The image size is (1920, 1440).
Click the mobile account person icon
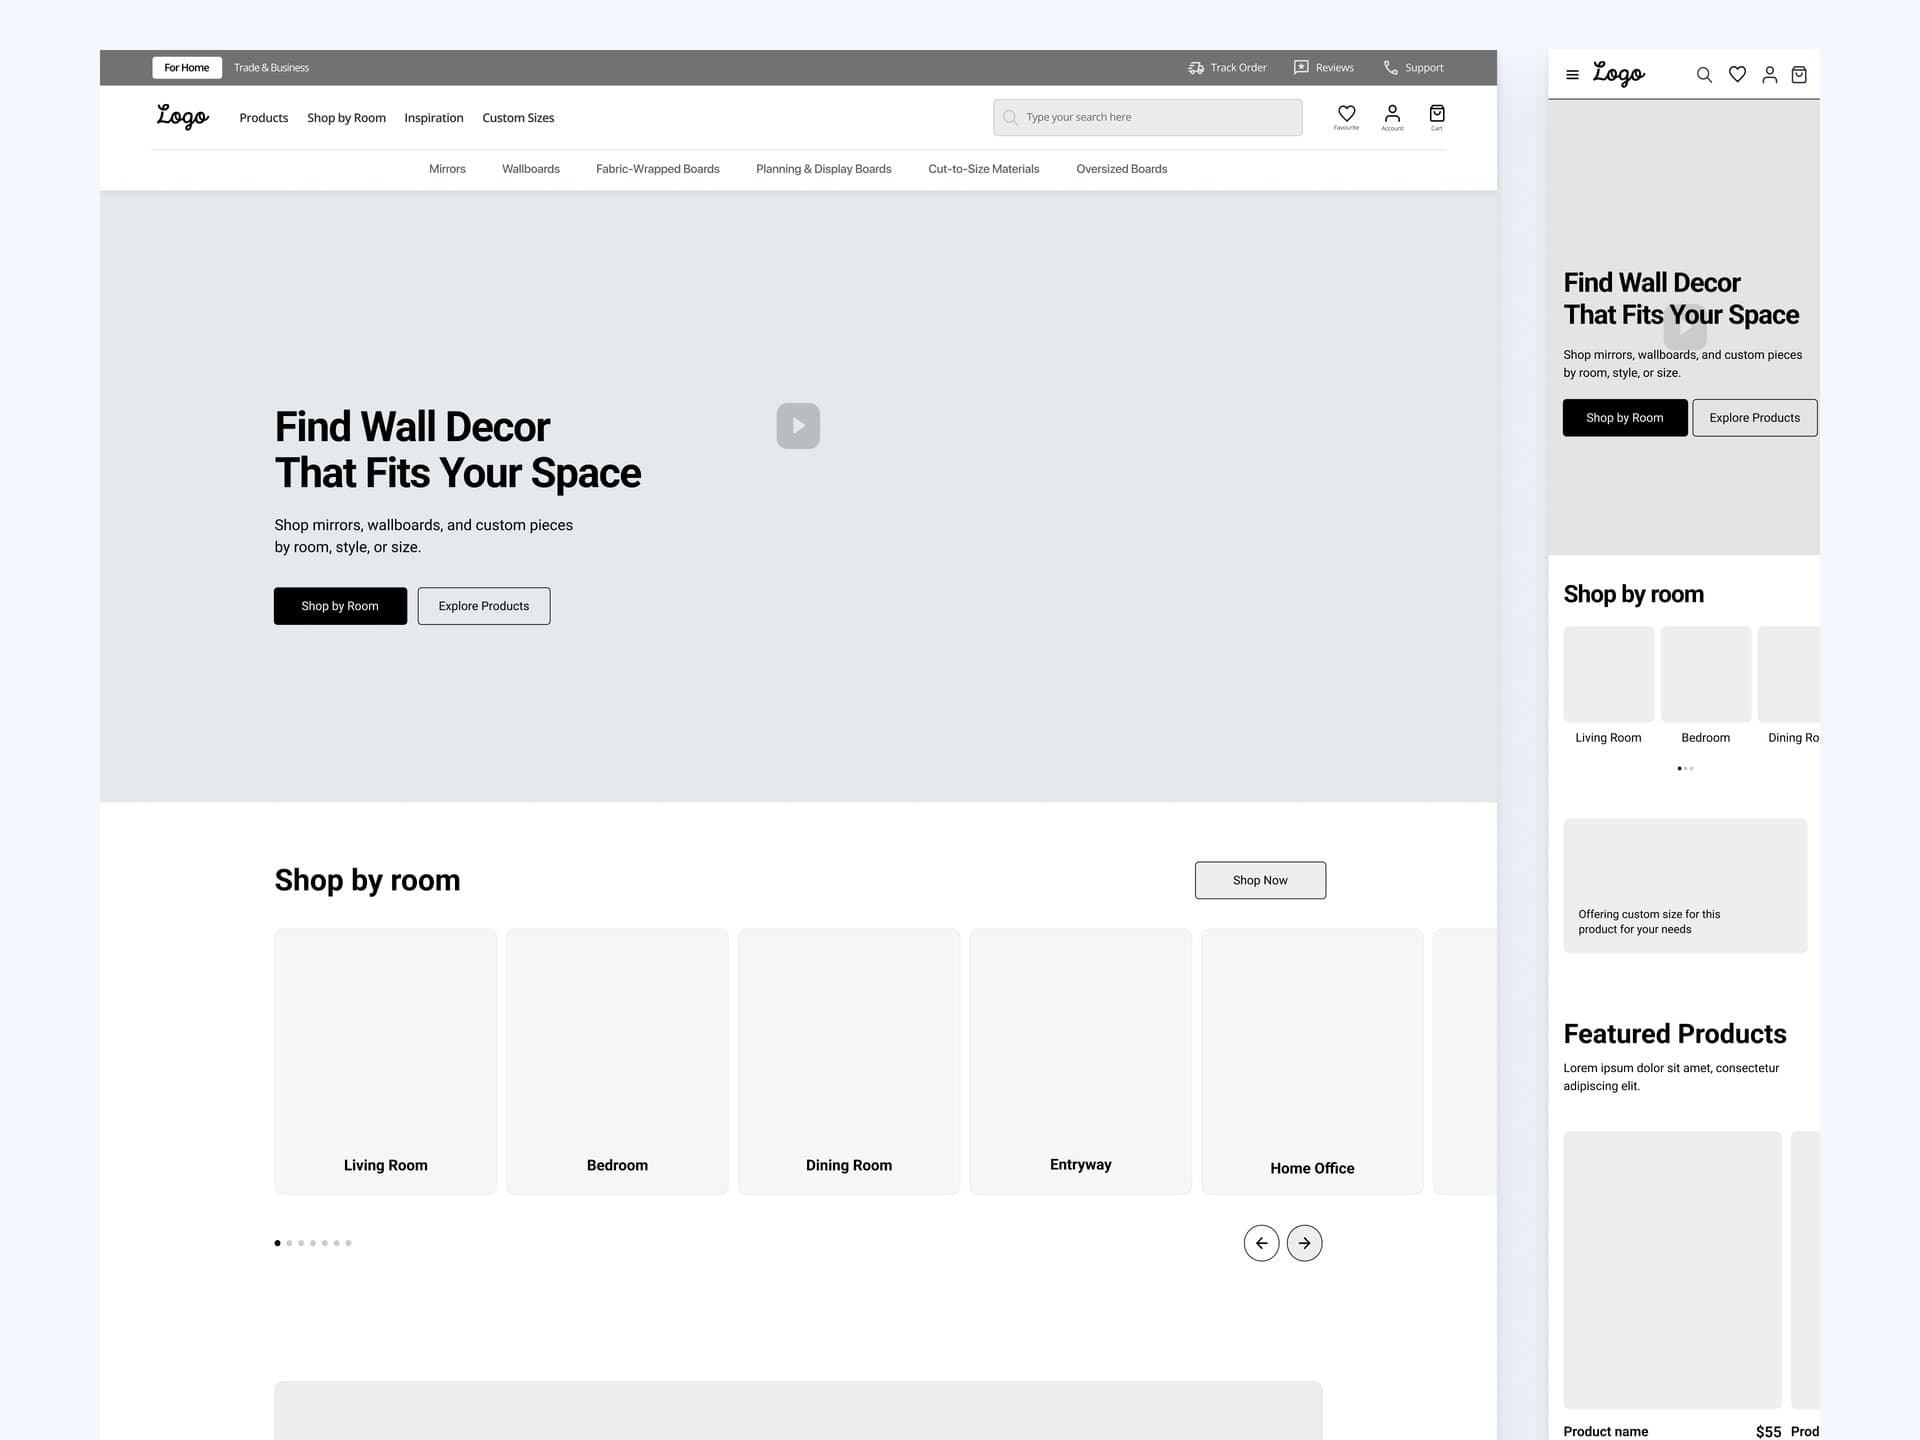(1769, 75)
